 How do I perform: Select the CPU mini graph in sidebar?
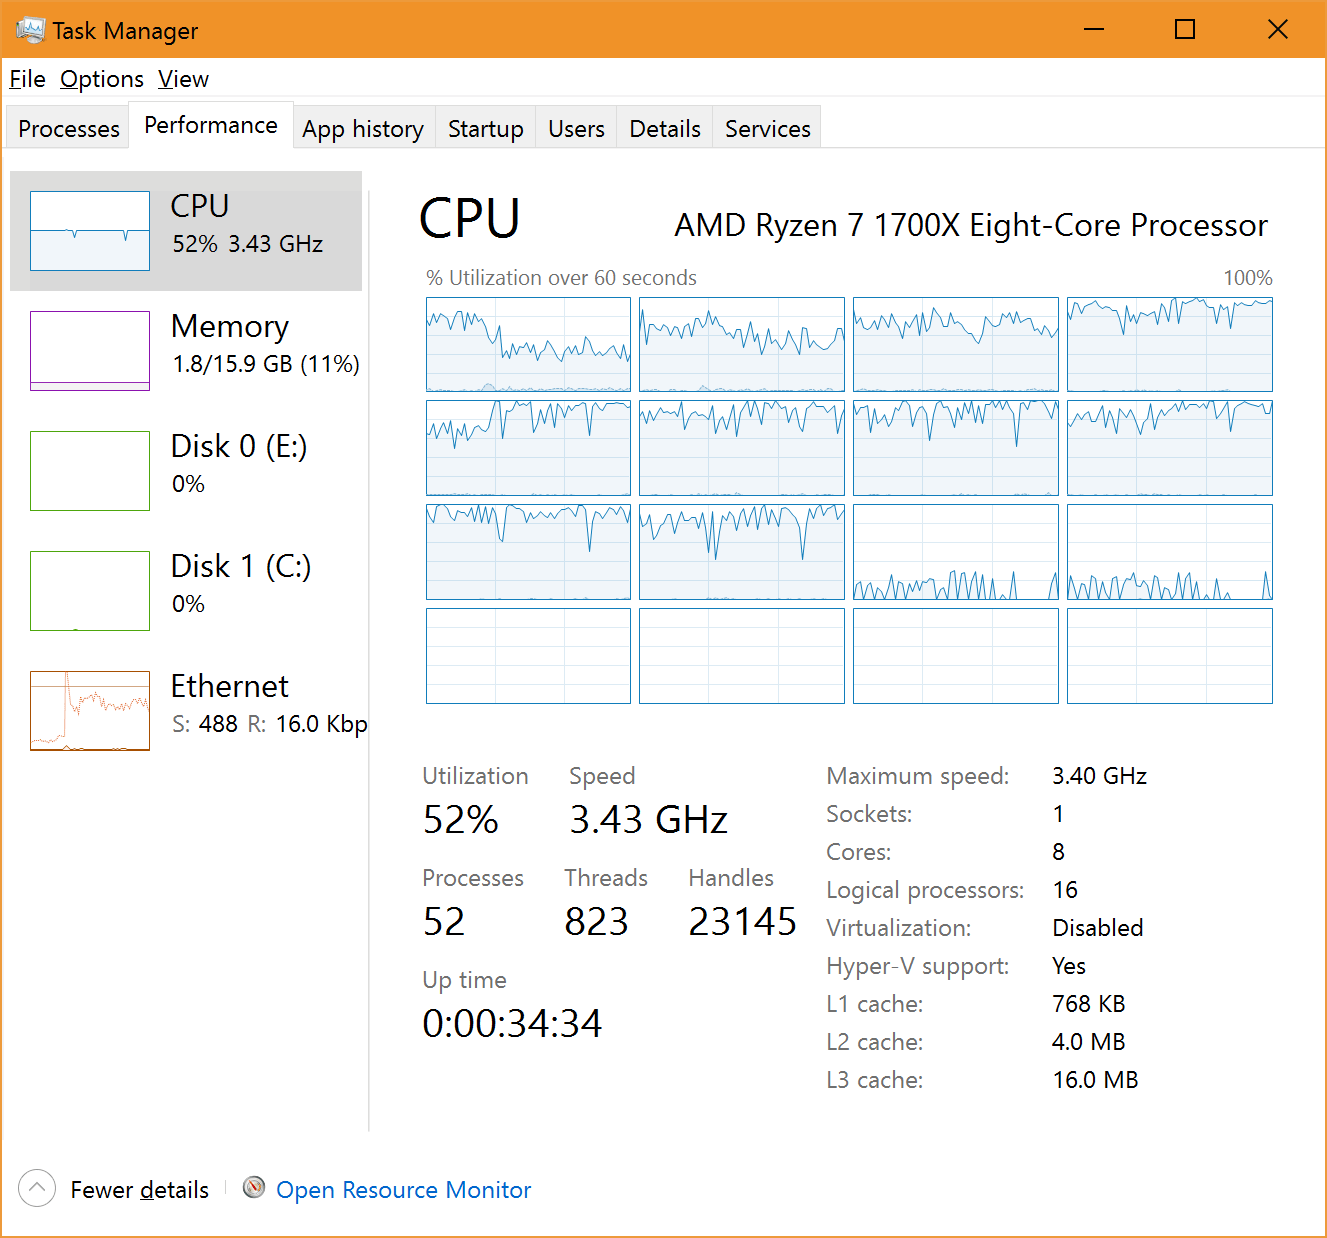tap(90, 231)
